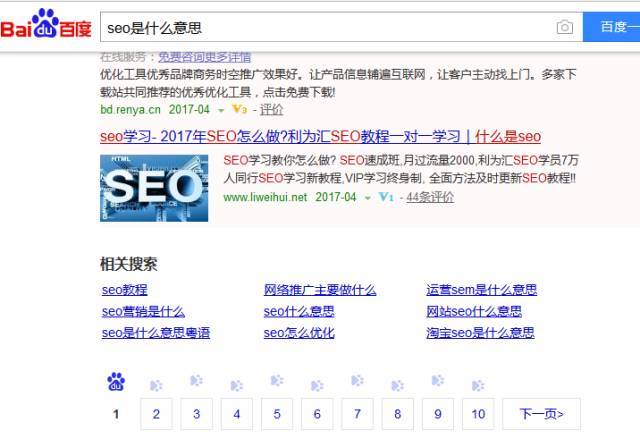Click the 相关搜索 heading

pyautogui.click(x=129, y=264)
